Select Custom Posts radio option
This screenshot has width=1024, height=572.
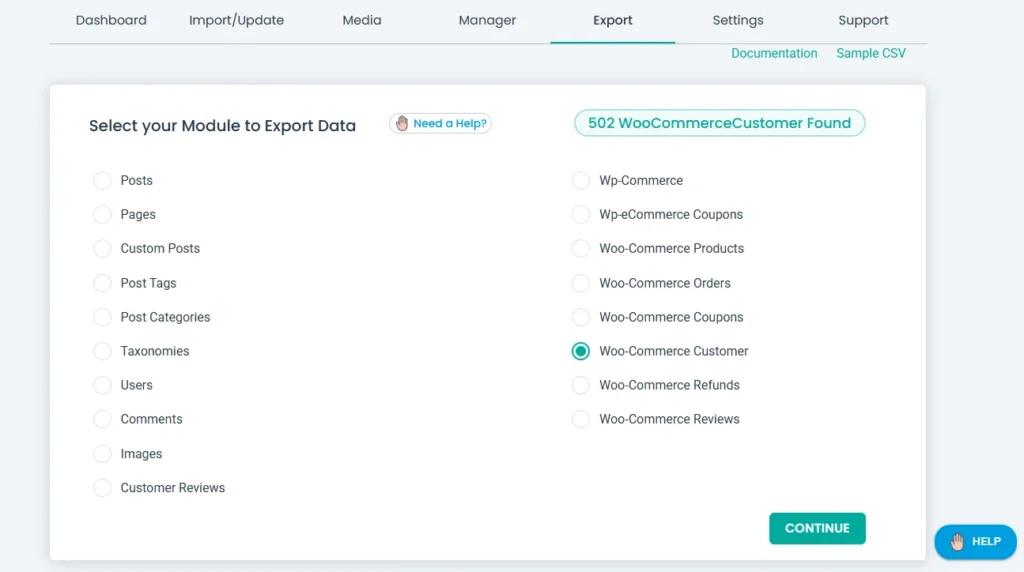(102, 249)
